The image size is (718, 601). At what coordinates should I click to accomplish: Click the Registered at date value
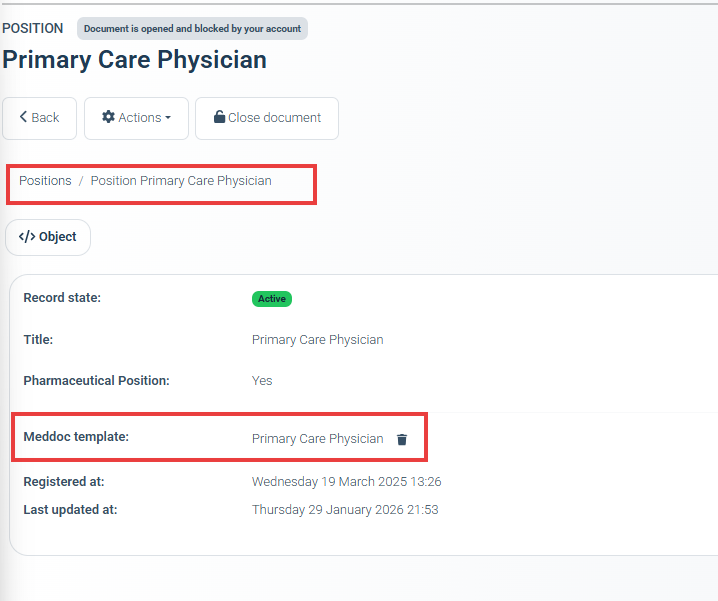coord(346,482)
